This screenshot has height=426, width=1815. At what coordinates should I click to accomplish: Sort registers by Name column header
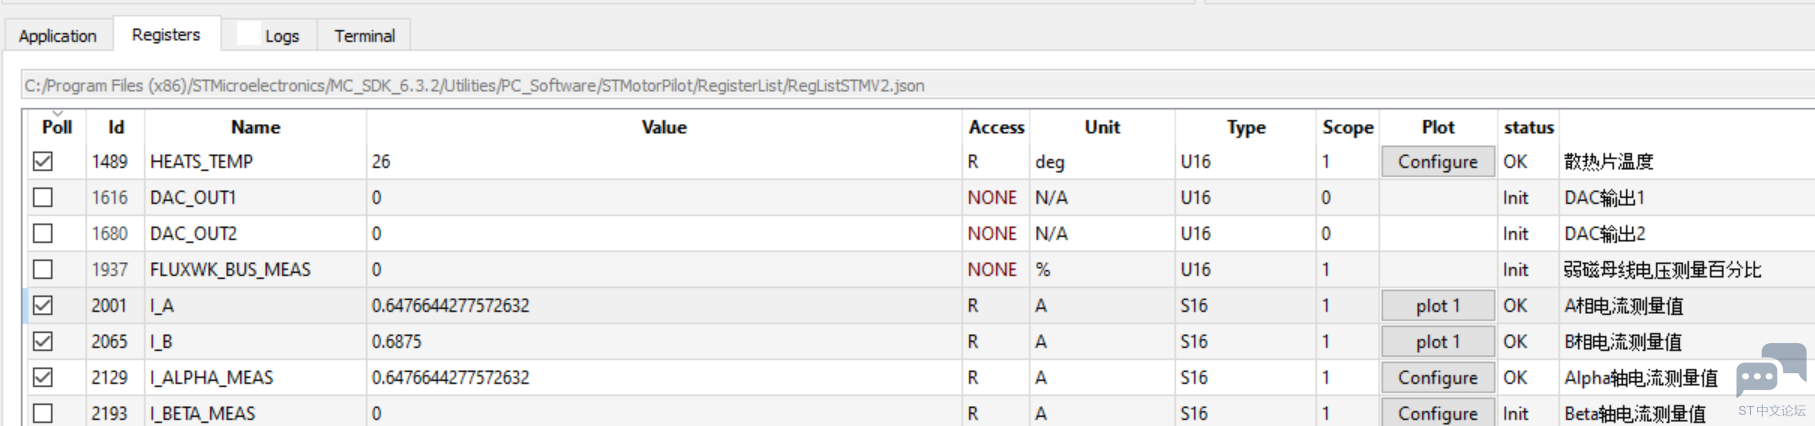point(256,127)
